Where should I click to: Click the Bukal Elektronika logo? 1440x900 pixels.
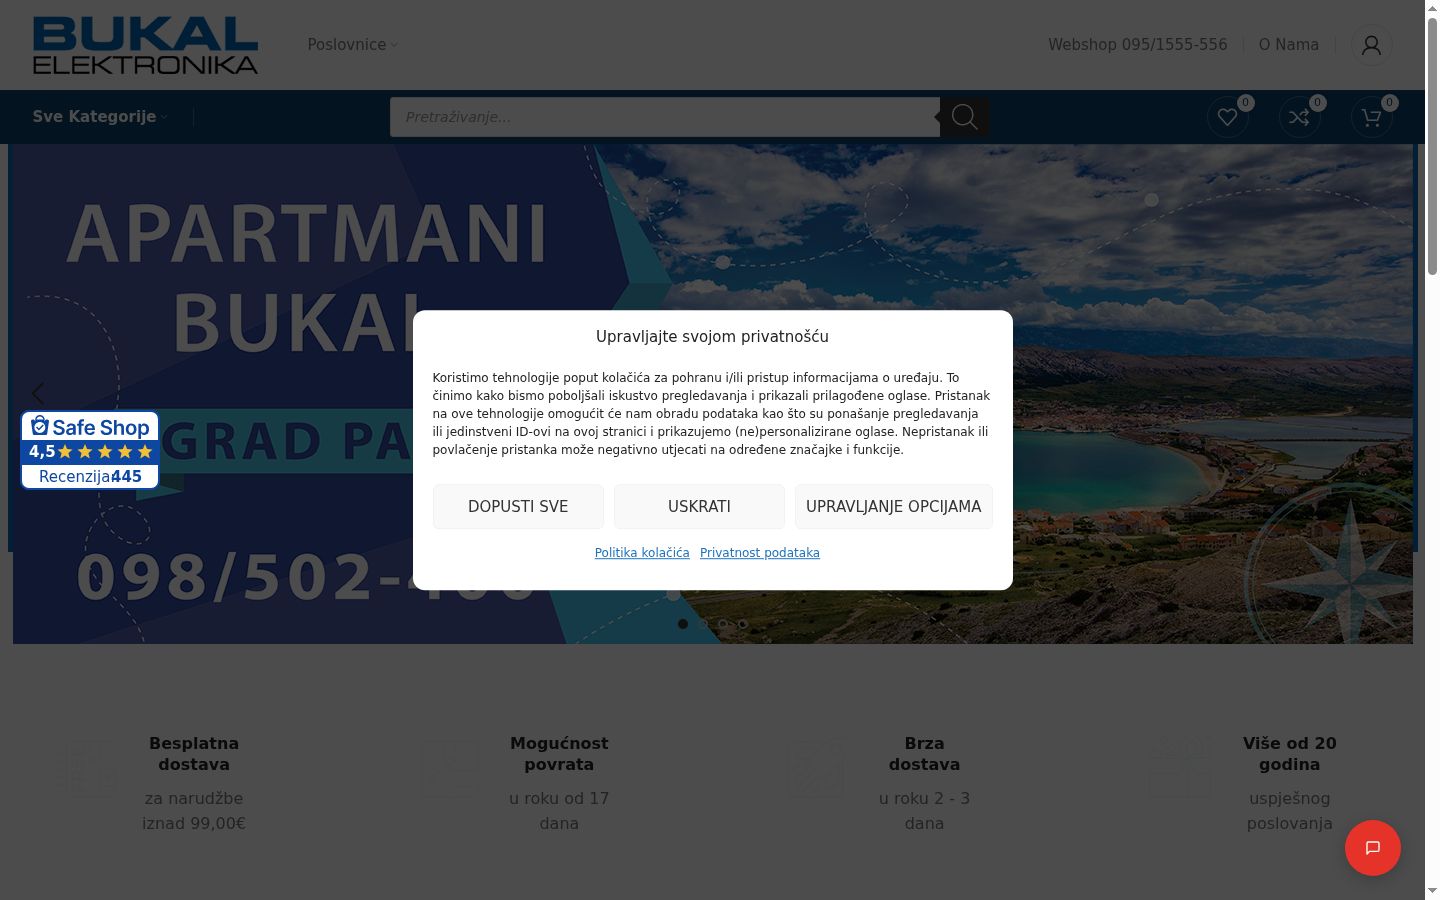(x=145, y=45)
